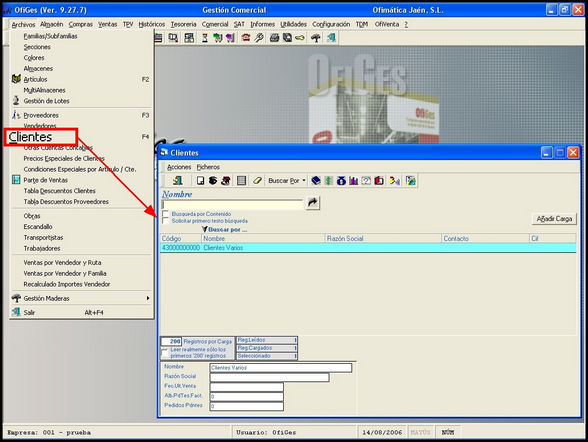Click the exit door icon in main toolbar
Image resolution: width=588 pixels, height=442 pixels.
coord(331,38)
